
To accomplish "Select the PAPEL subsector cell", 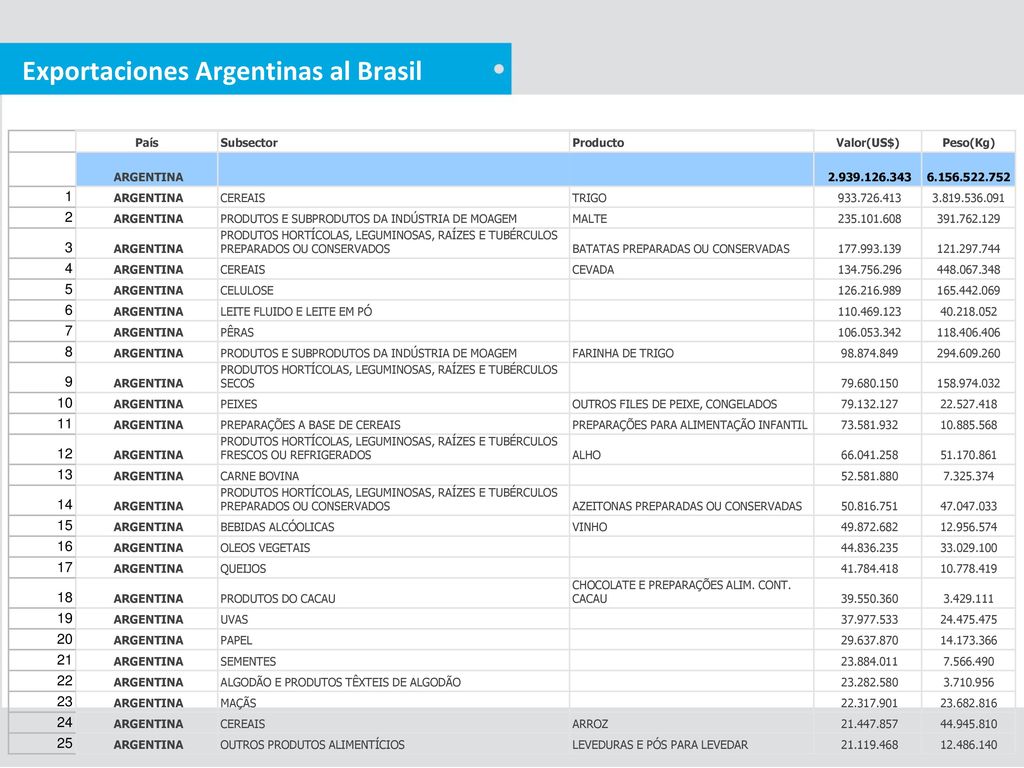I will tap(236, 641).
